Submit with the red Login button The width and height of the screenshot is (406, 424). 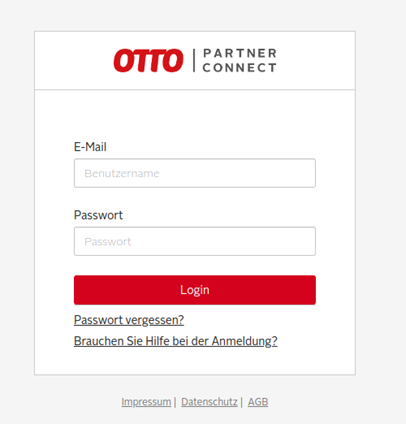[x=195, y=290]
